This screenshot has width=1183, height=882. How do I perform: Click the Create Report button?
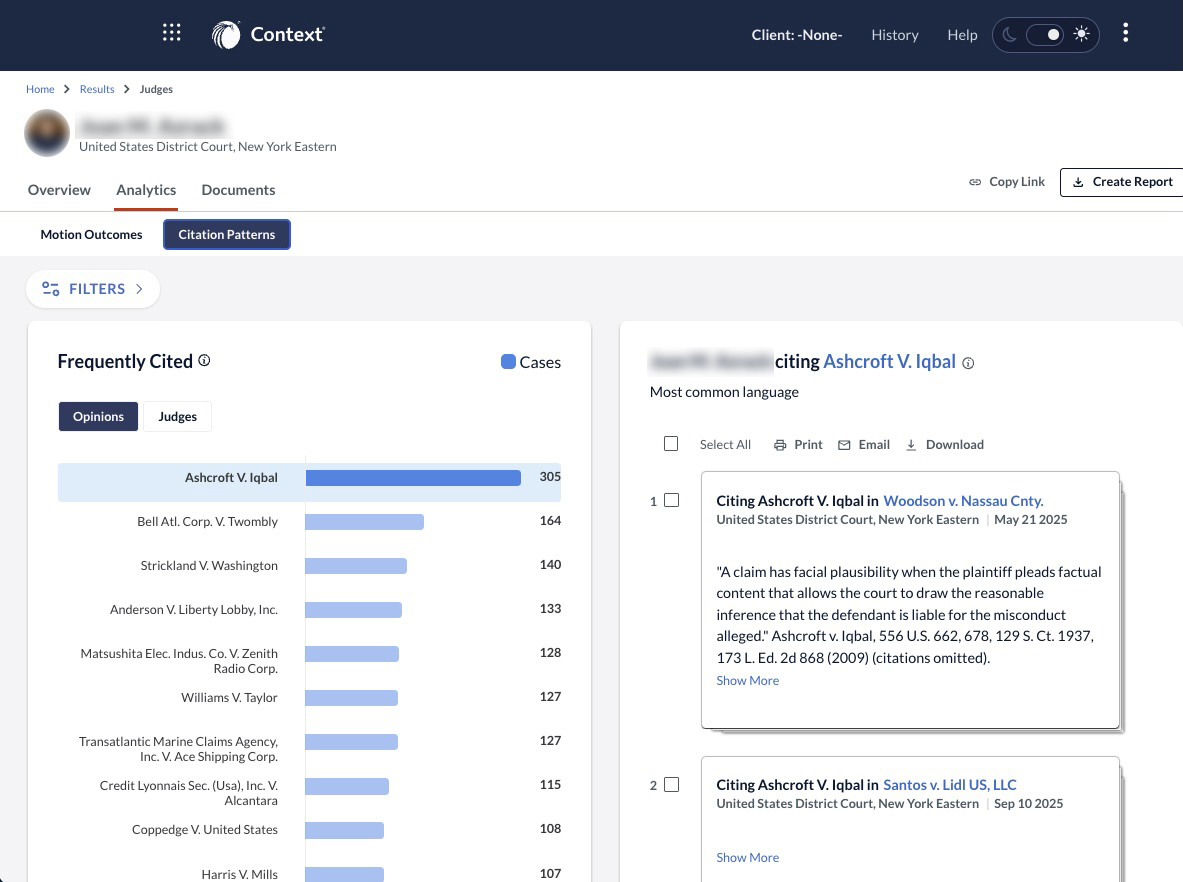(1122, 182)
